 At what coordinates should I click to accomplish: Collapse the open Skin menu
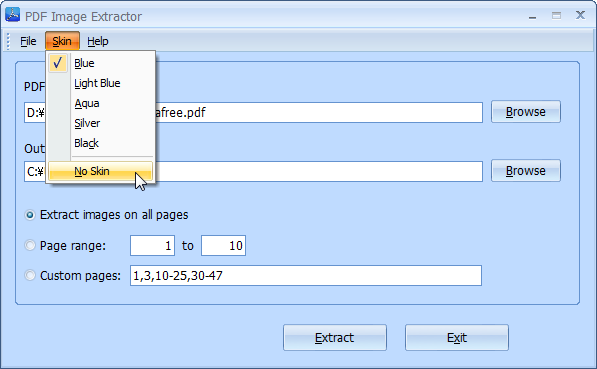pyautogui.click(x=62, y=41)
